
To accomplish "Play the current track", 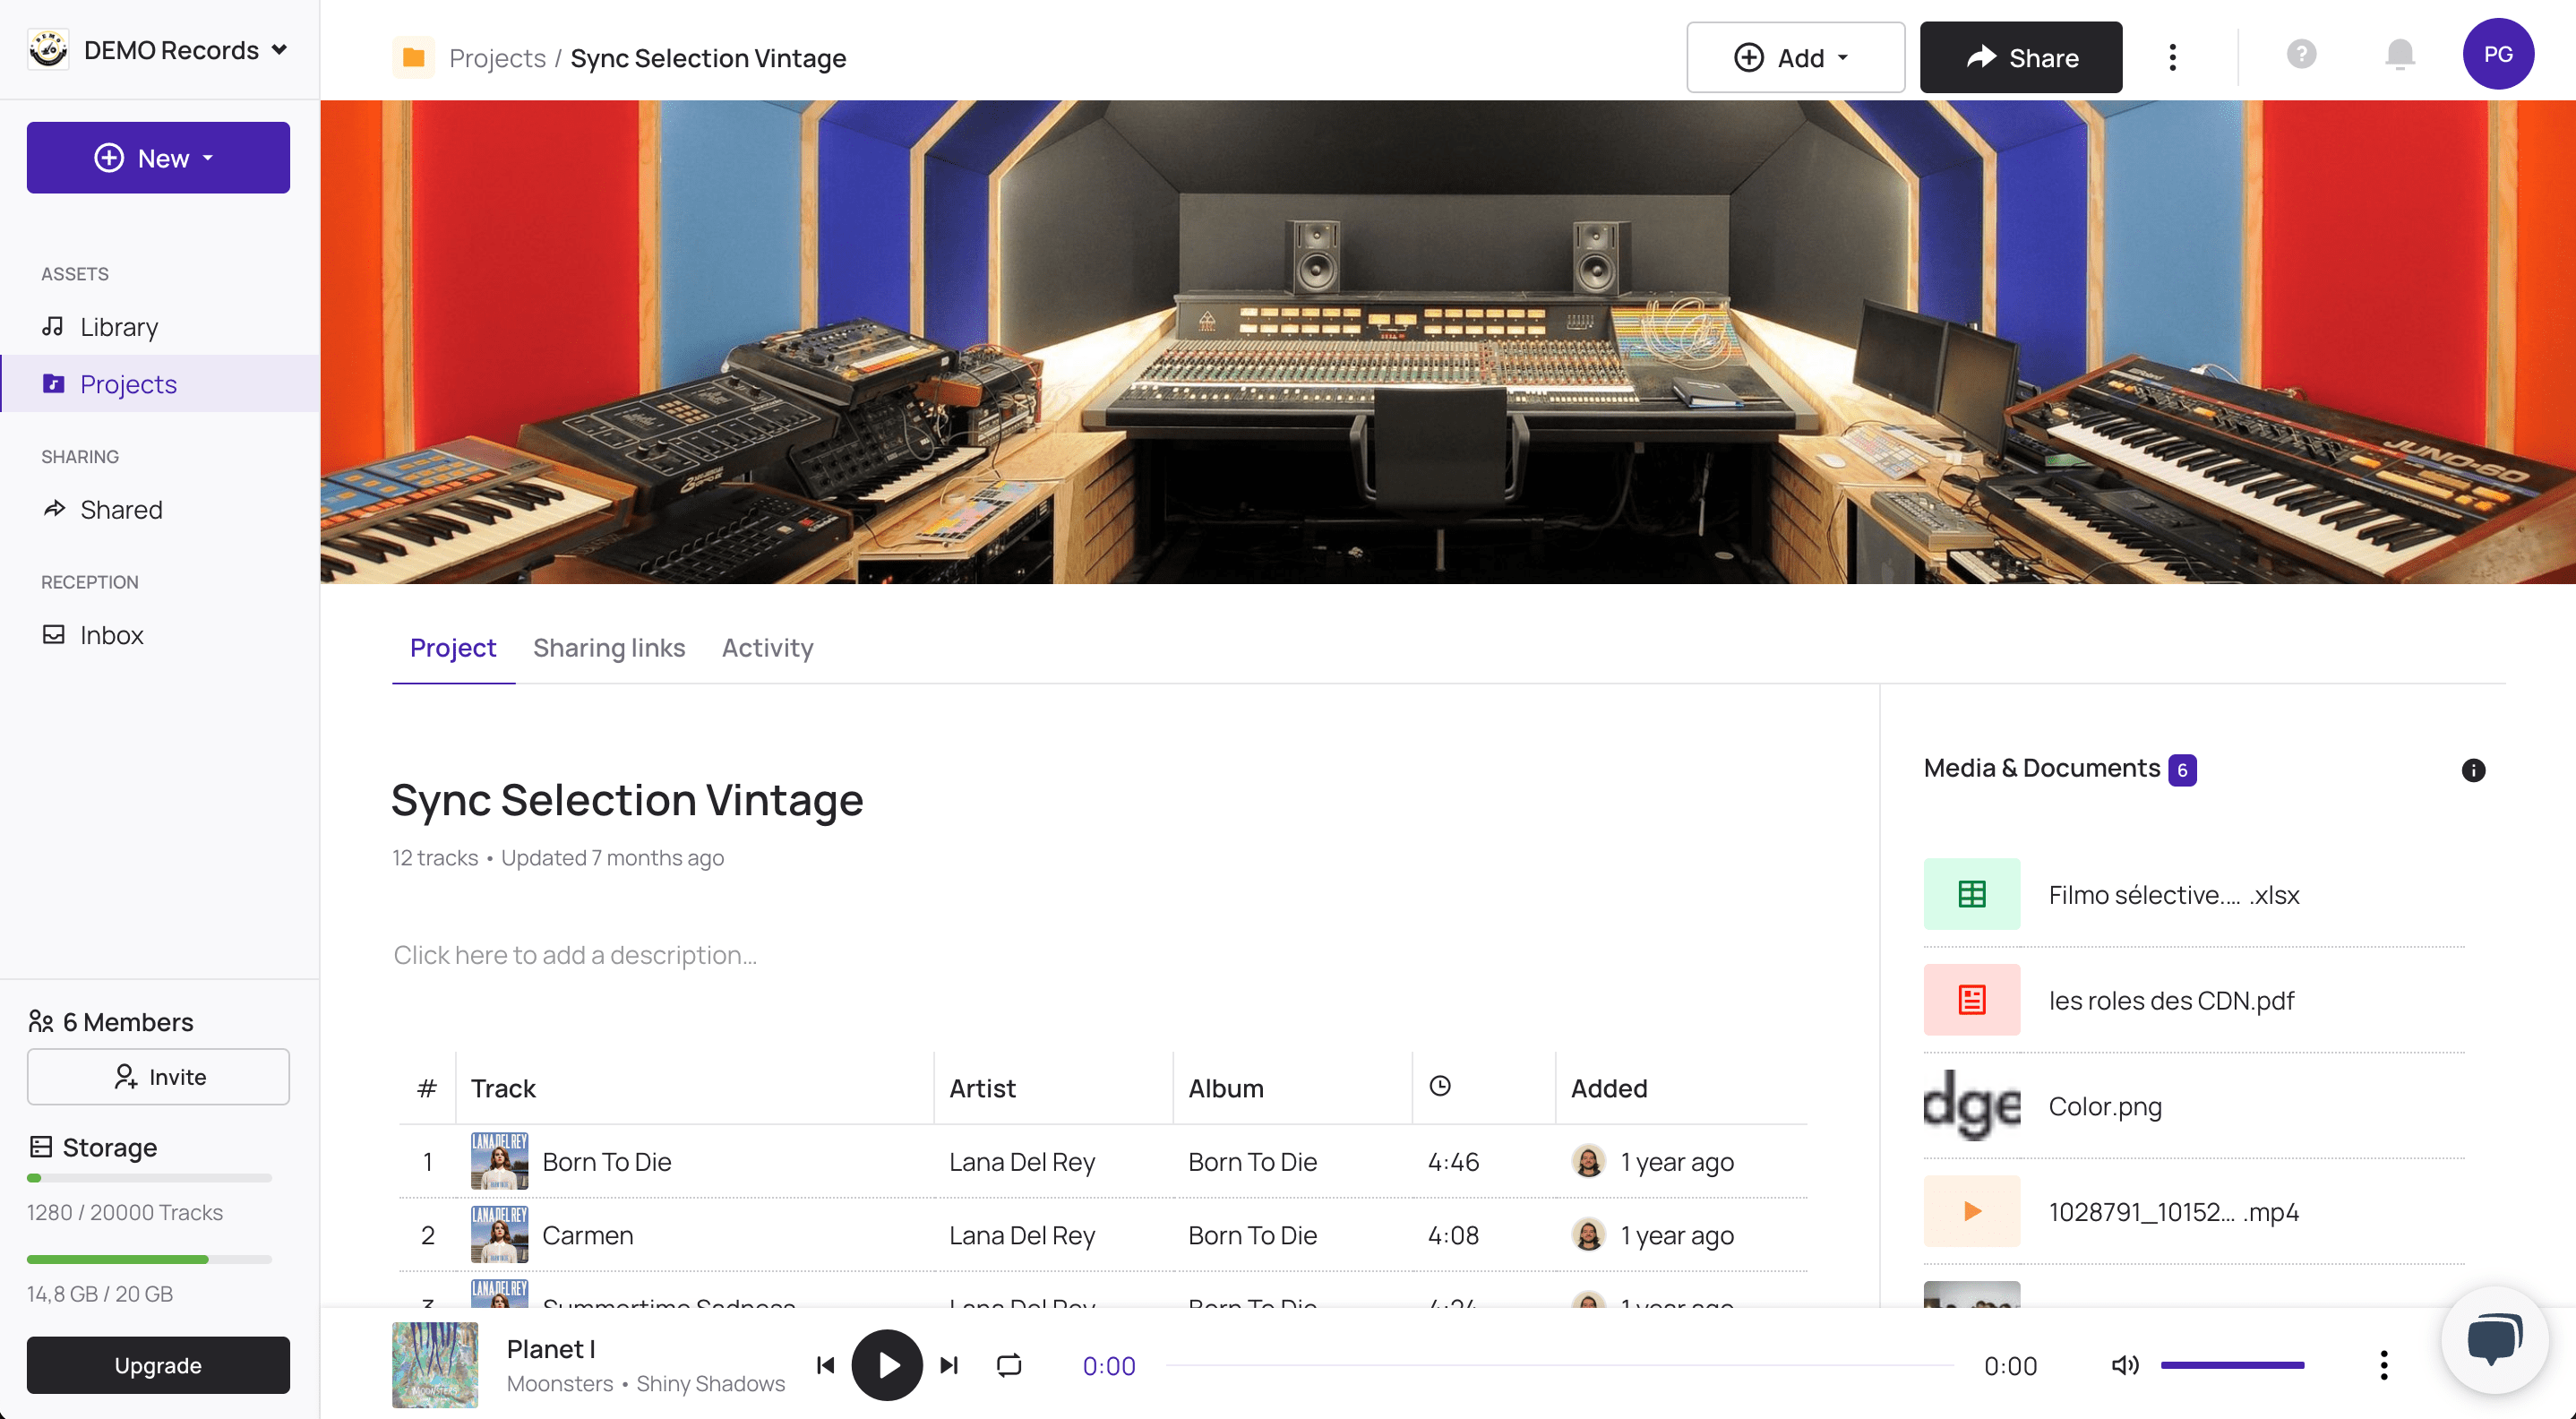I will [x=887, y=1365].
